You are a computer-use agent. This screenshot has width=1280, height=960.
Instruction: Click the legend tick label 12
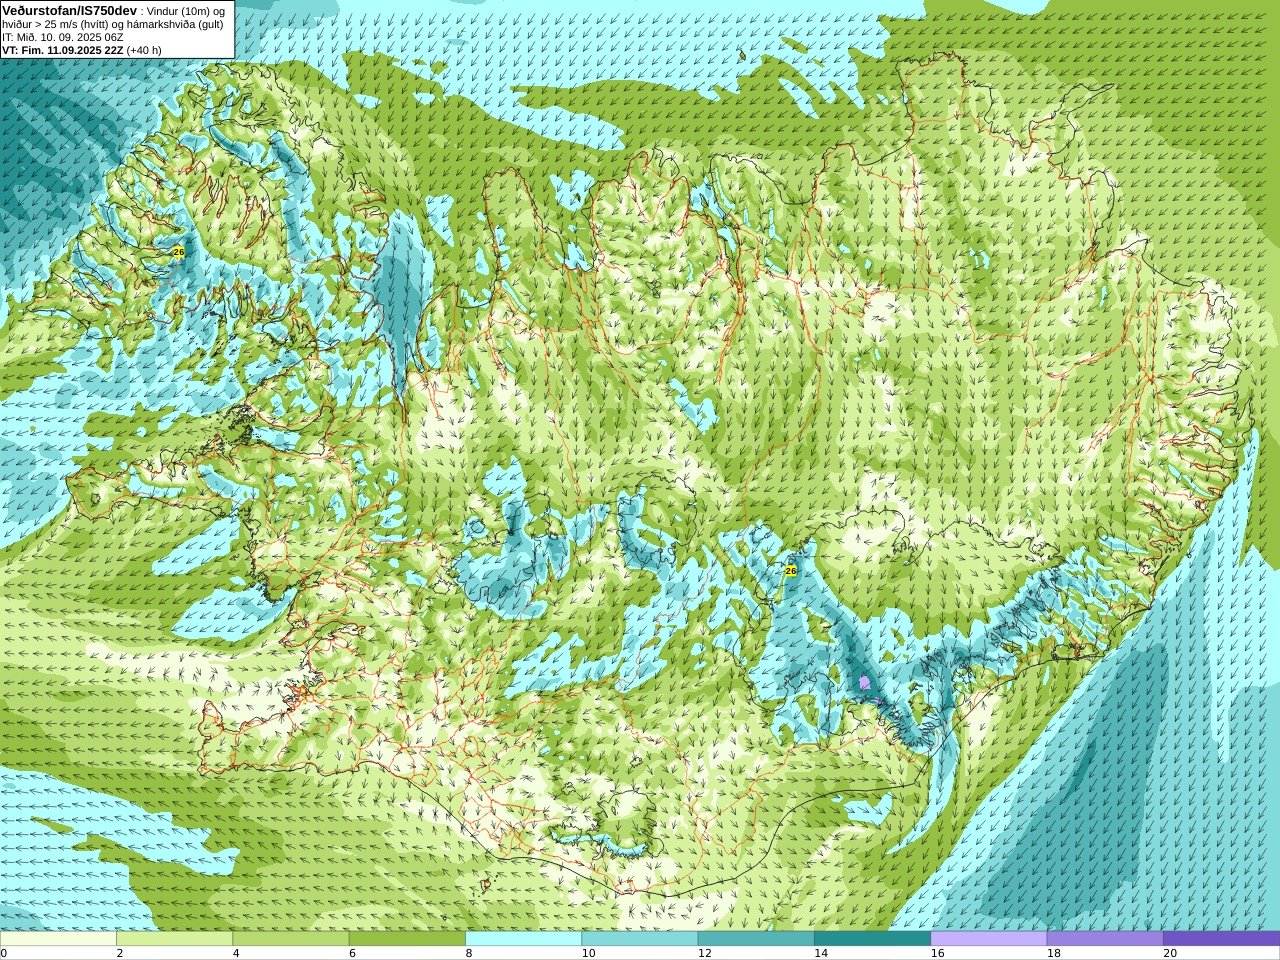click(705, 953)
